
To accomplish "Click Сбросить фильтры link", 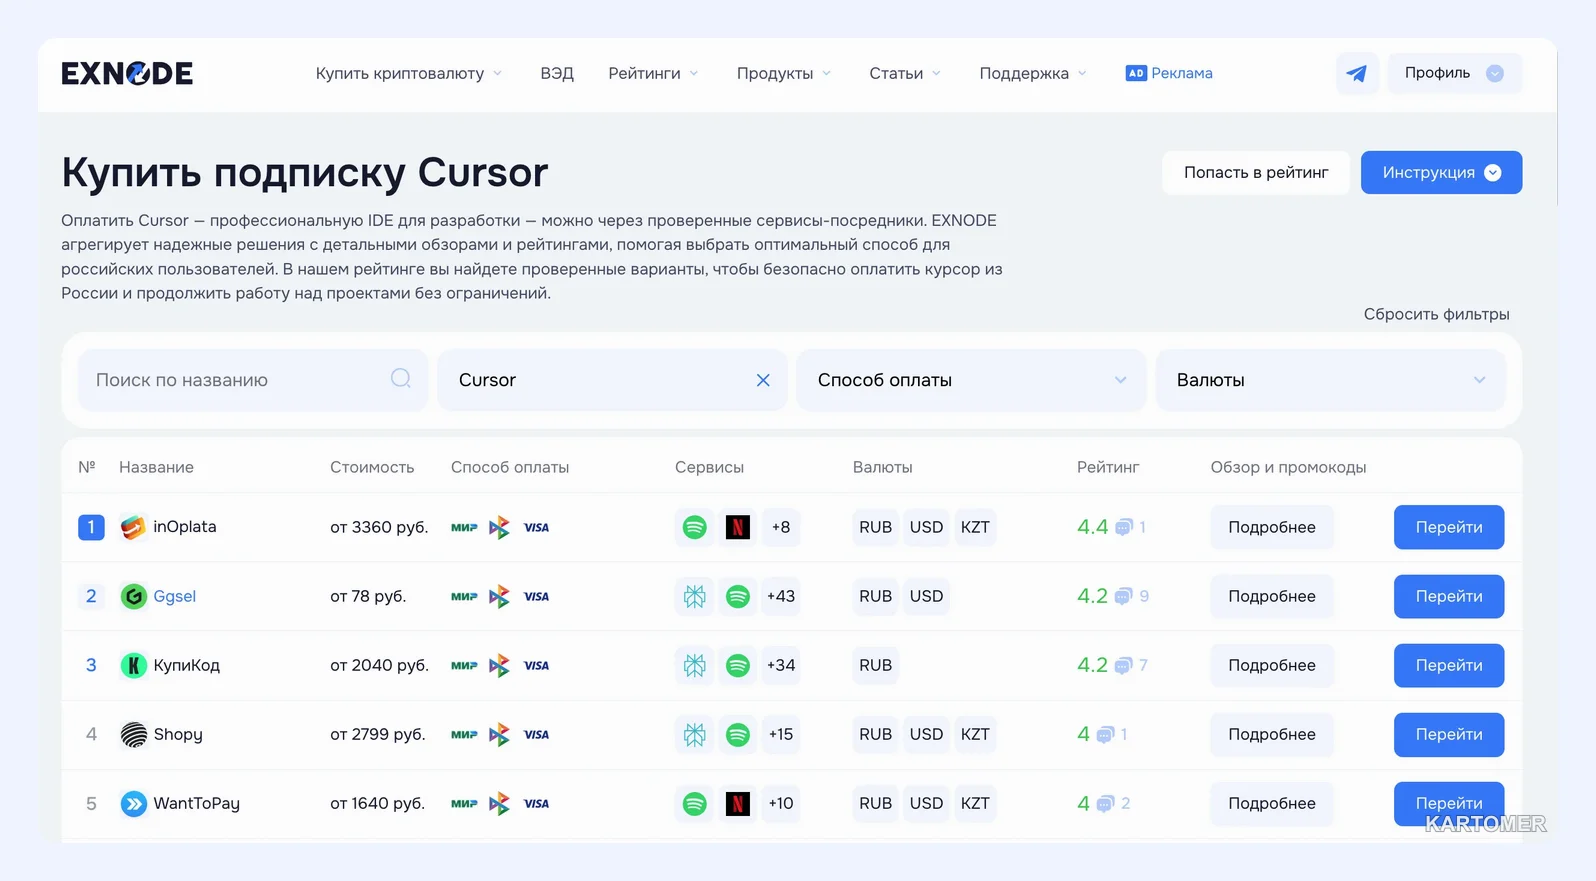I will pos(1436,314).
